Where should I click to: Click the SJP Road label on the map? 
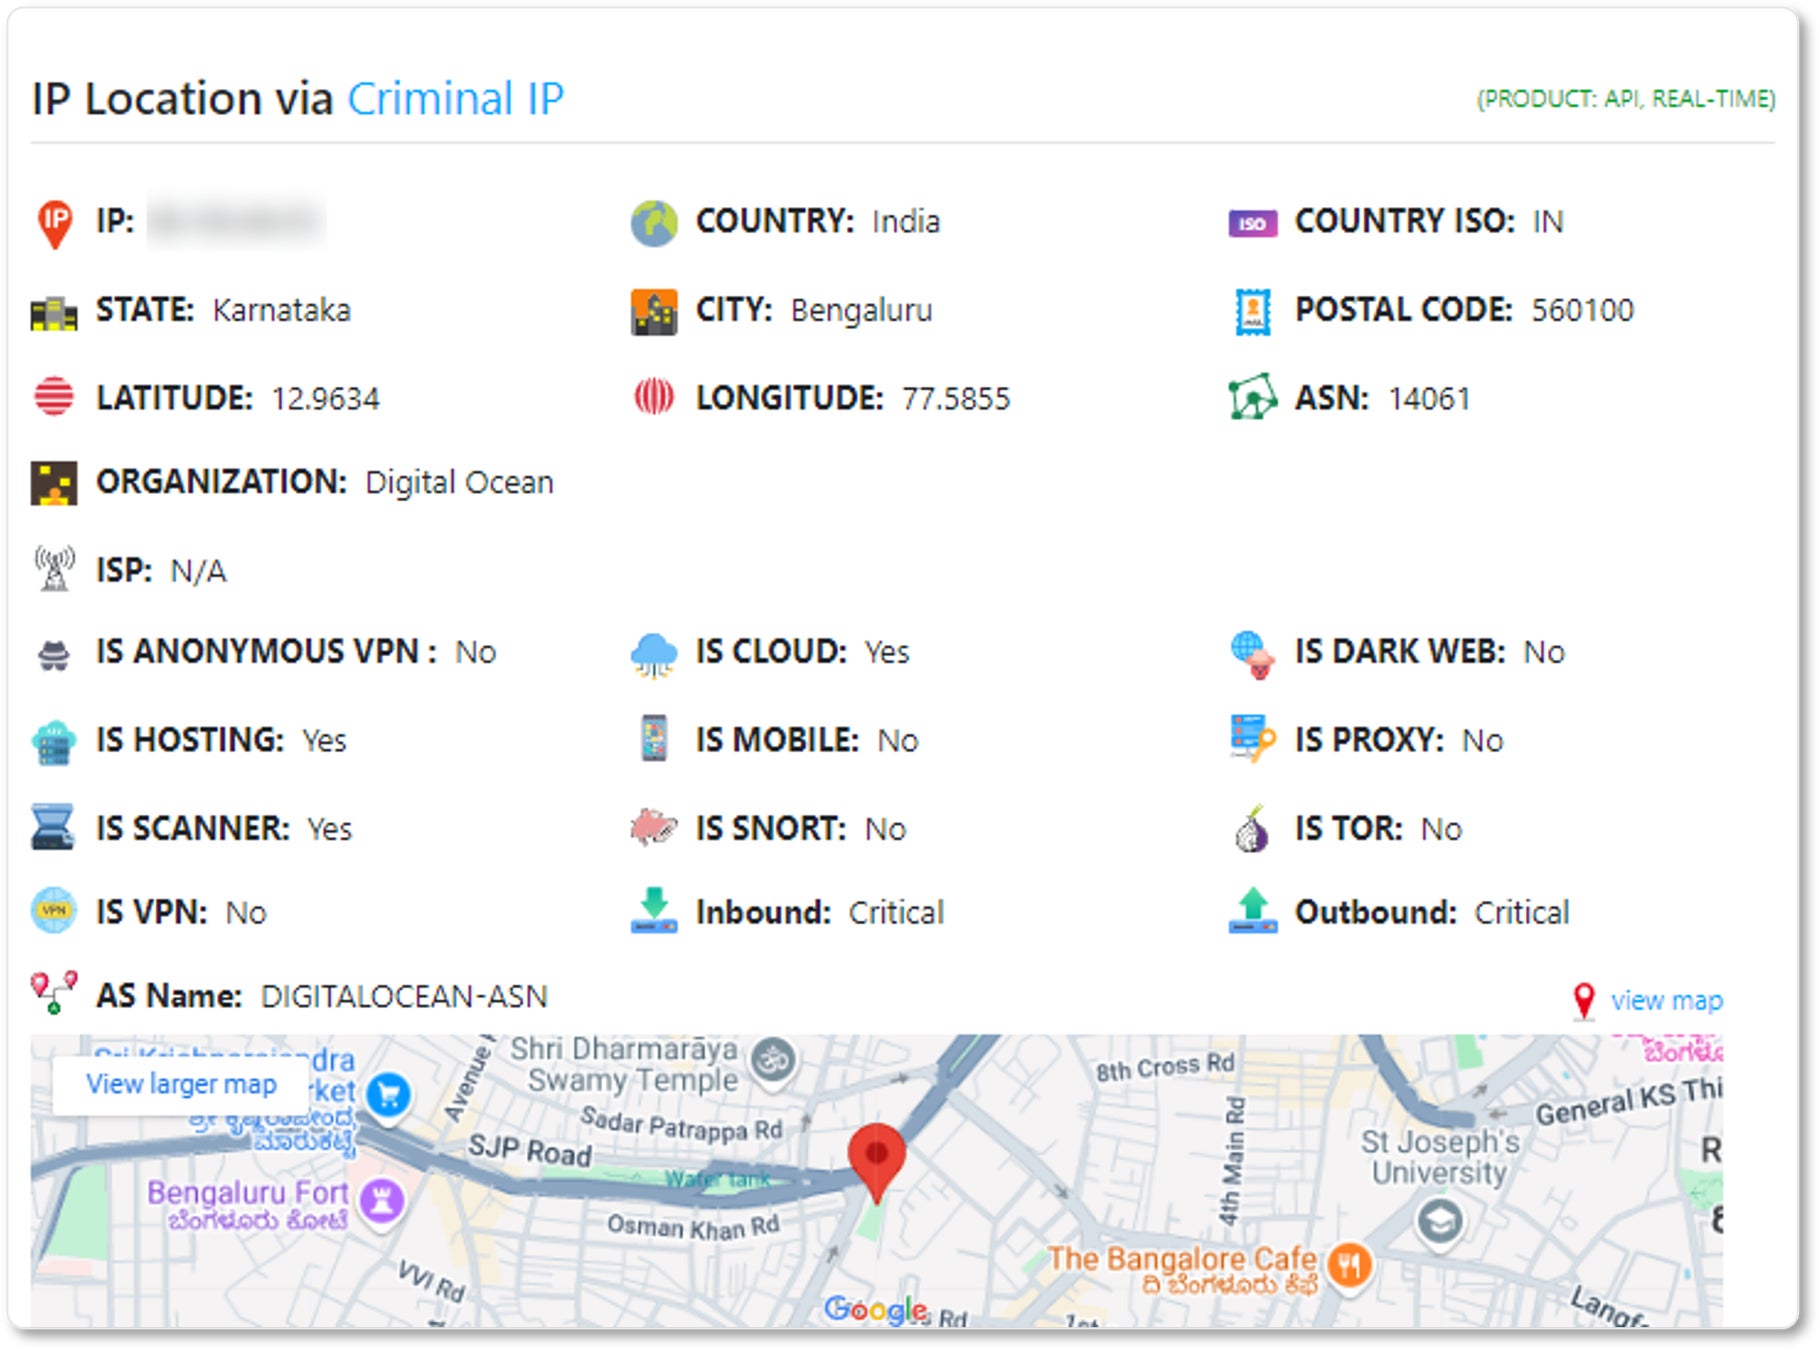[x=530, y=1150]
